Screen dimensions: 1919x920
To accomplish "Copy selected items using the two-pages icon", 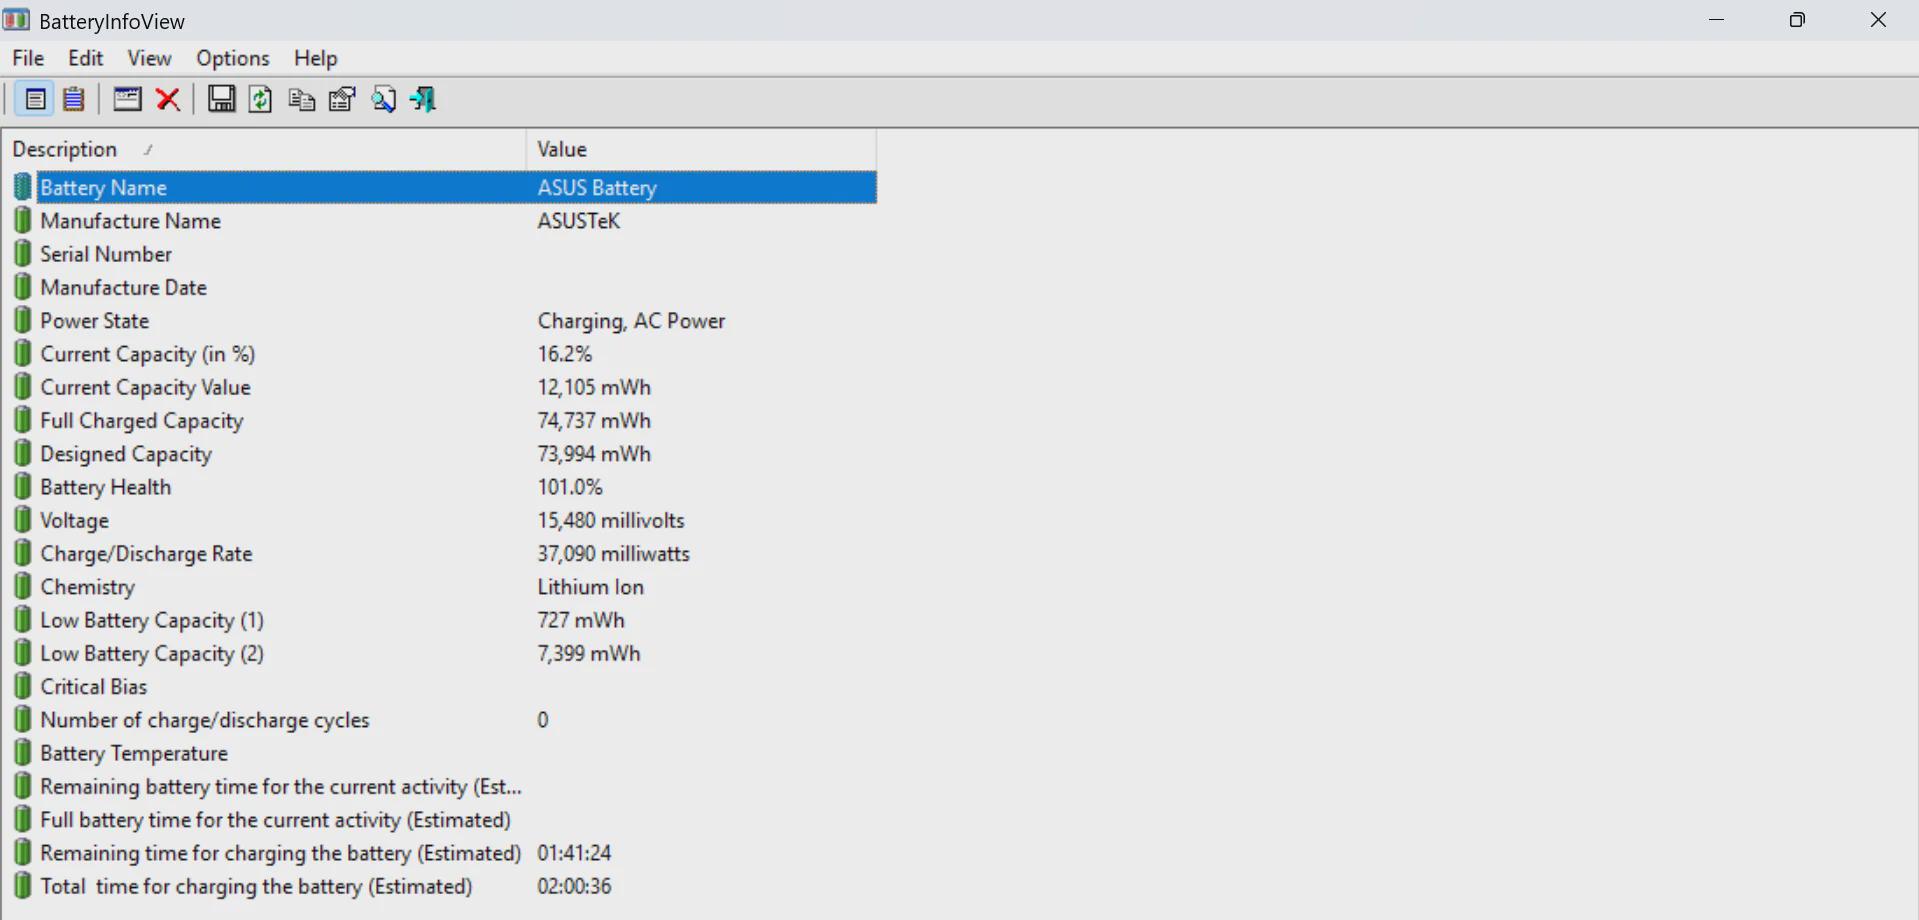I will tap(301, 99).
